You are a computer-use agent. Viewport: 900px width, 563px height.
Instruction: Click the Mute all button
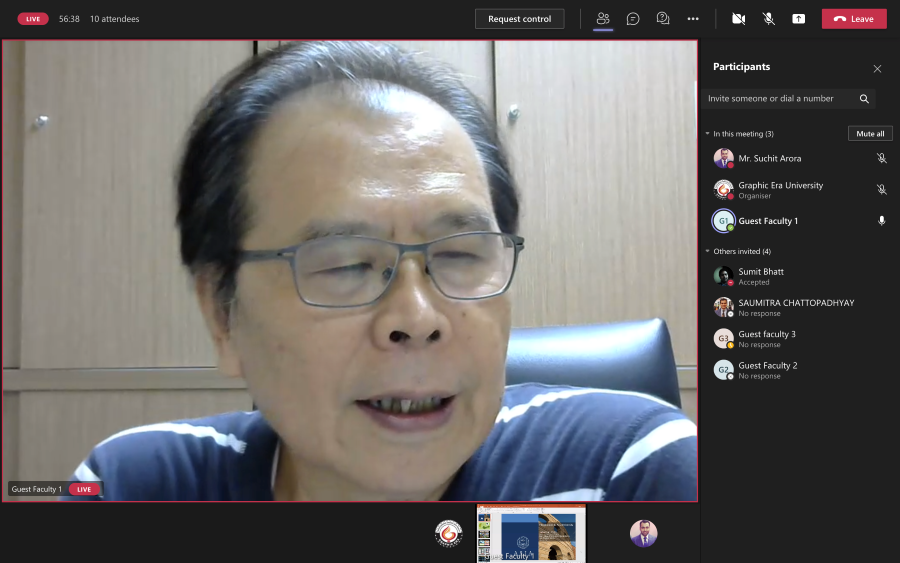870,133
